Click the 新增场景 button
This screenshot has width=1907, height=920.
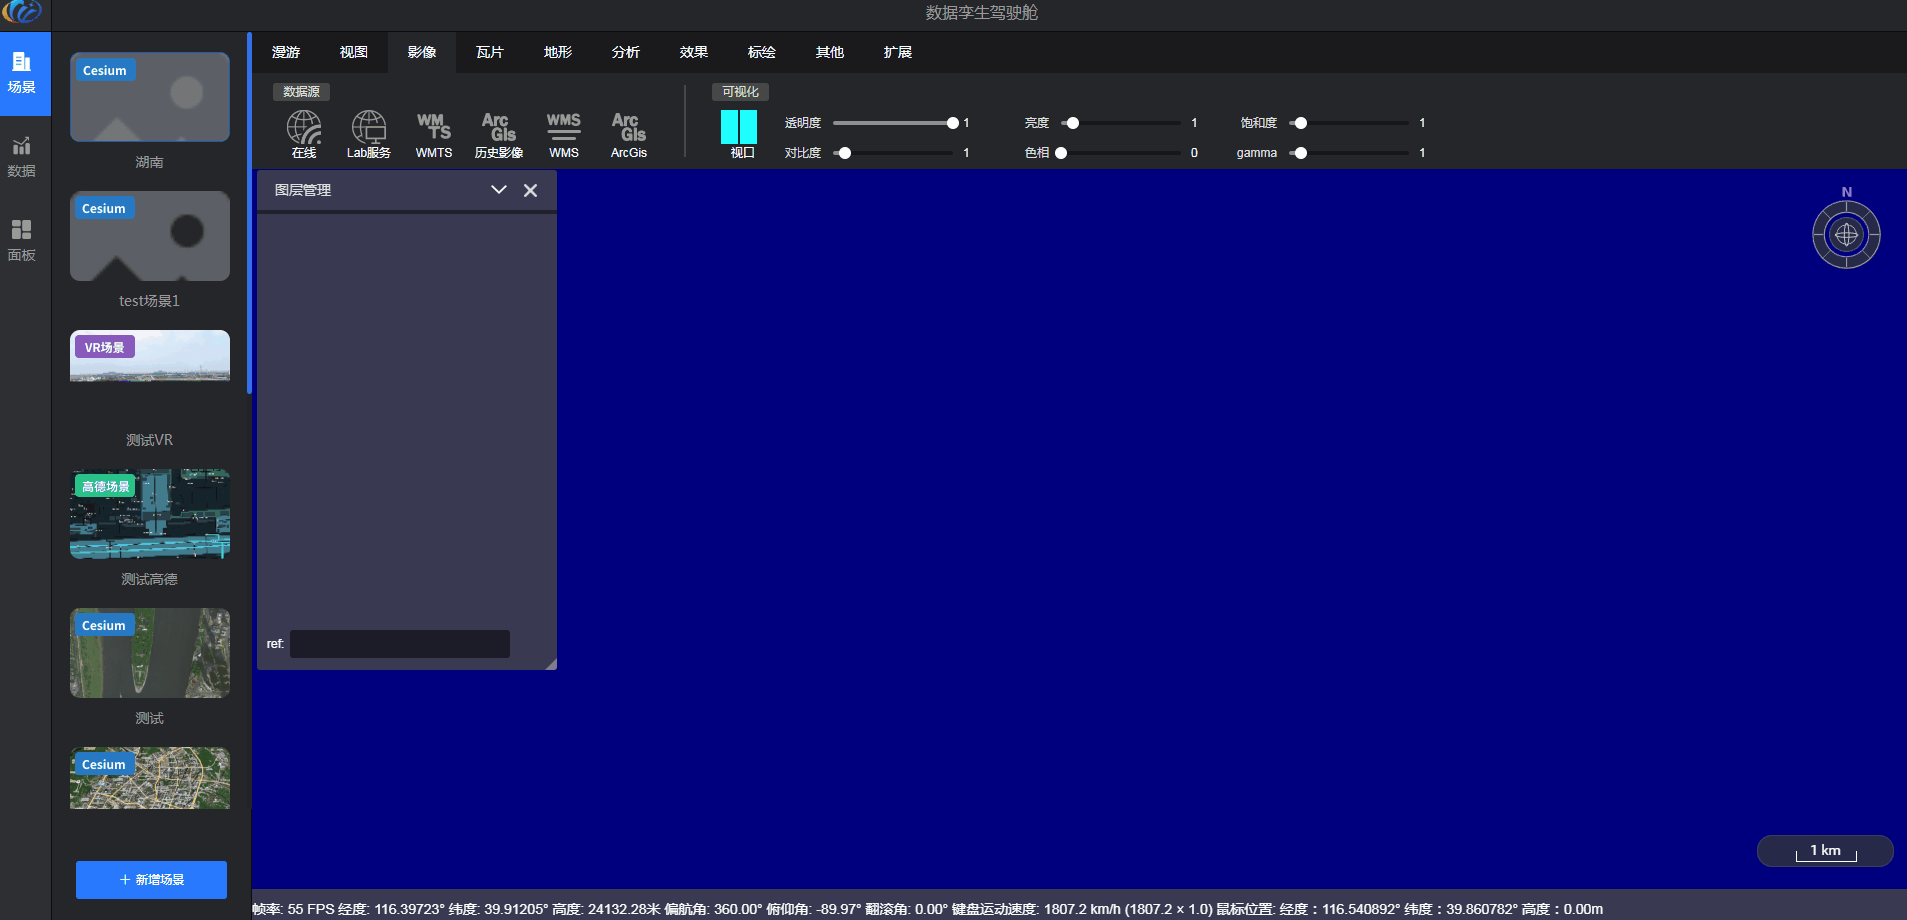pos(151,880)
